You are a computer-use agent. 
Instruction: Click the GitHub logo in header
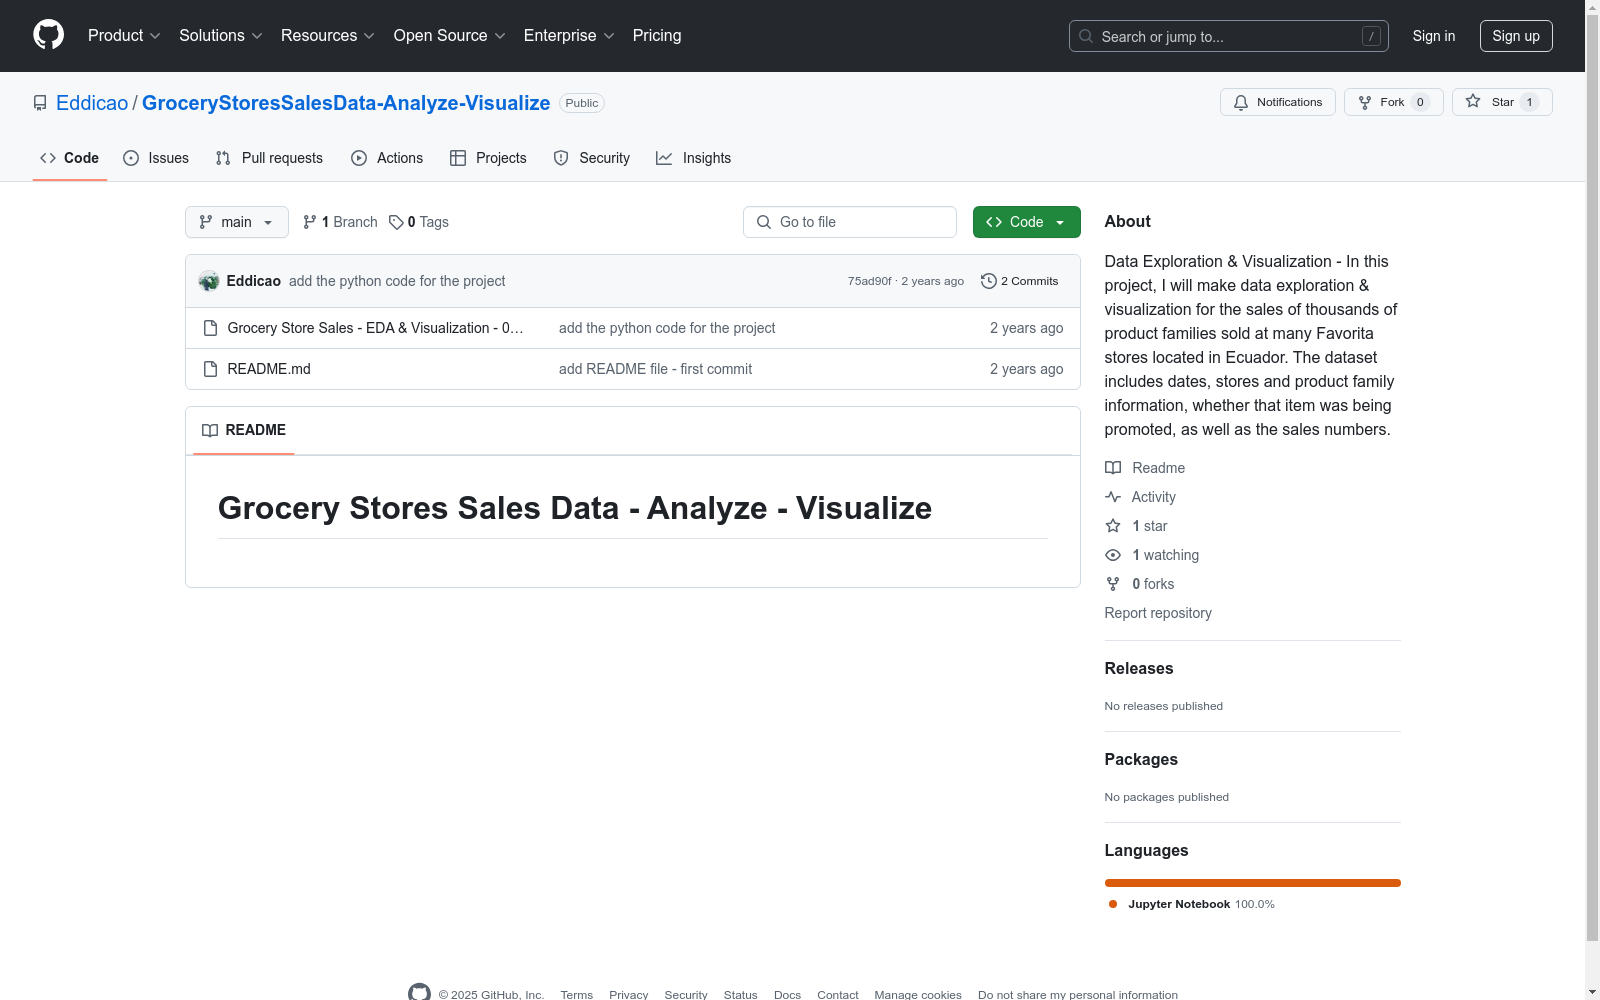48,35
